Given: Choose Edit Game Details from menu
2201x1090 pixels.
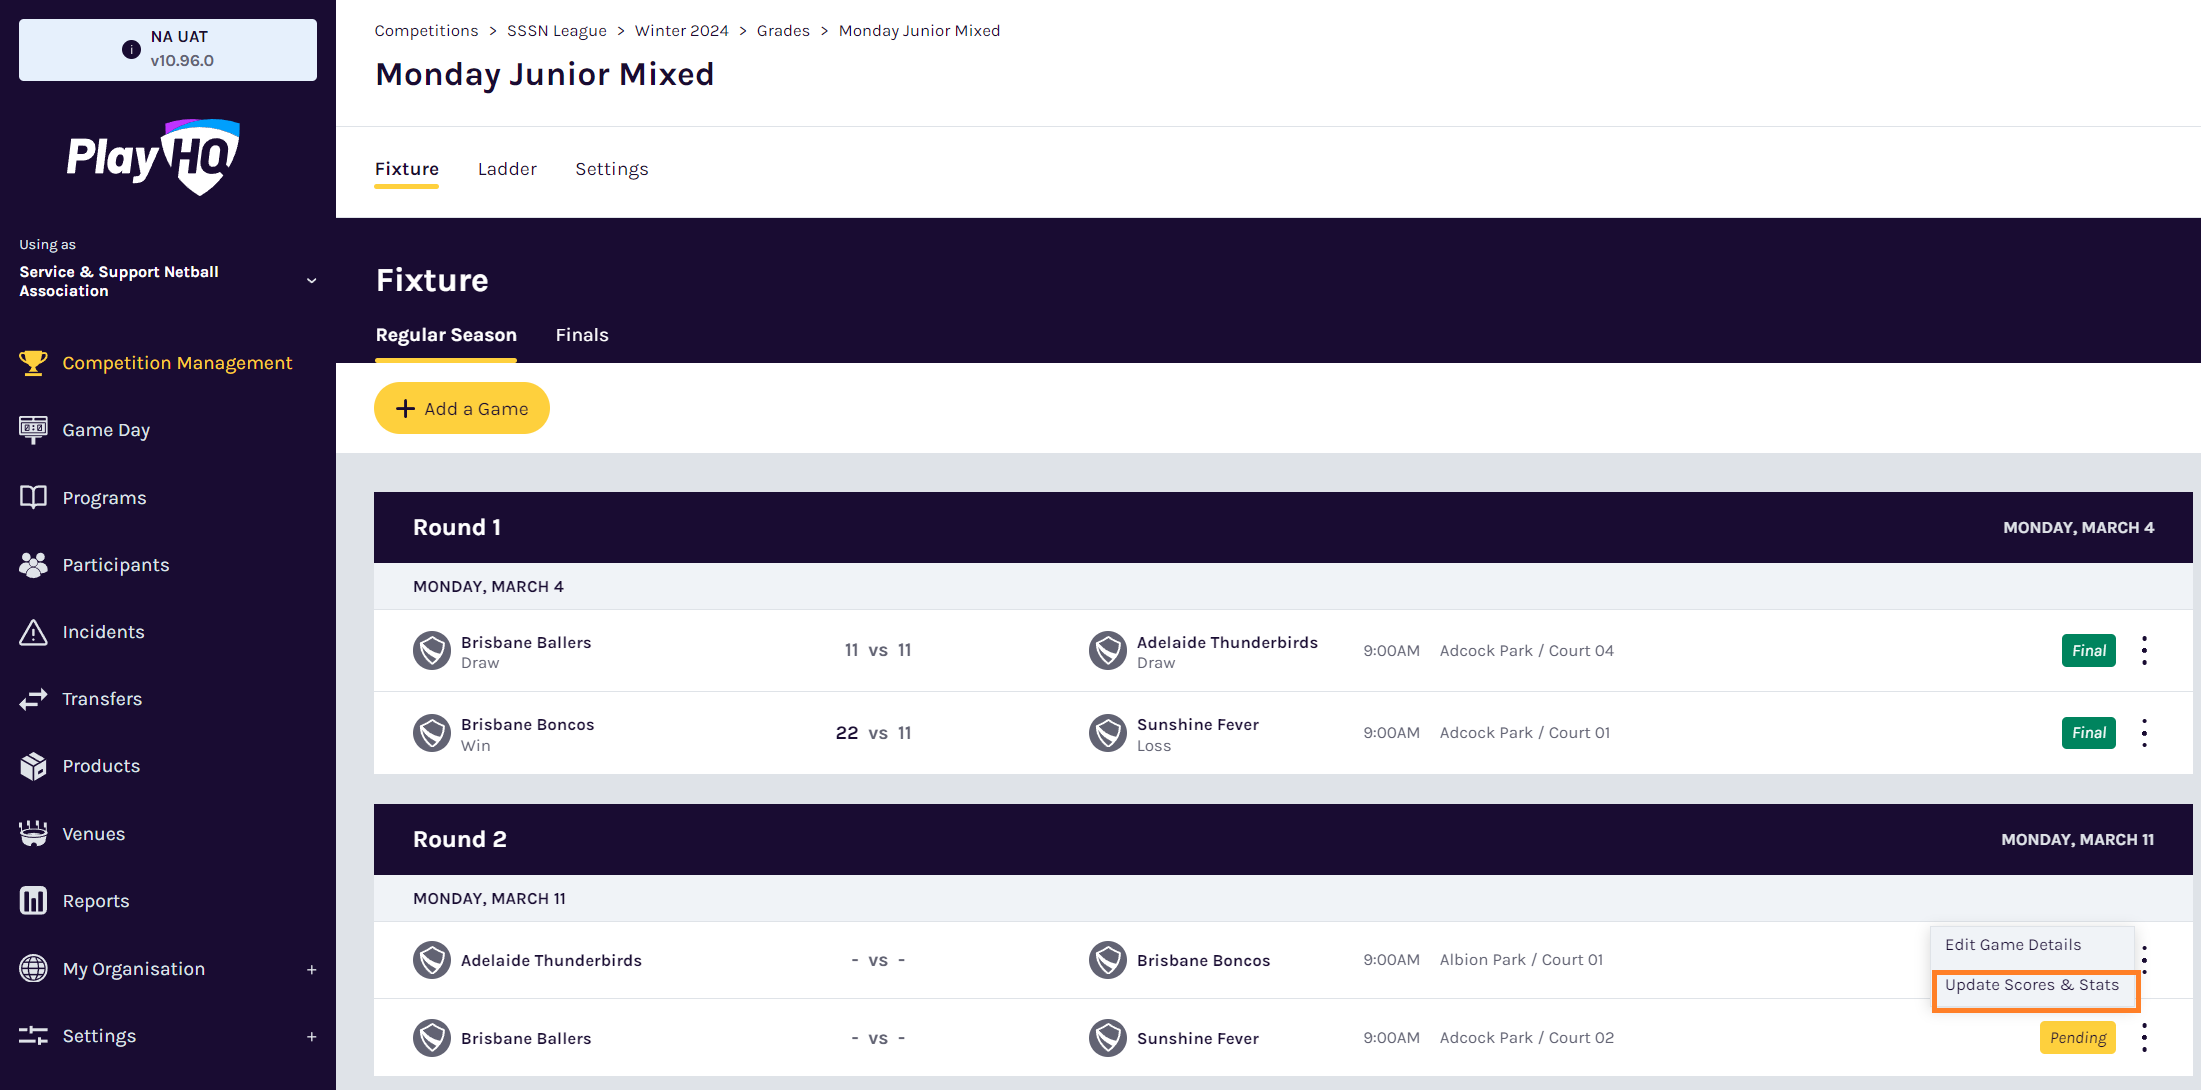Looking at the screenshot, I should (x=2013, y=945).
